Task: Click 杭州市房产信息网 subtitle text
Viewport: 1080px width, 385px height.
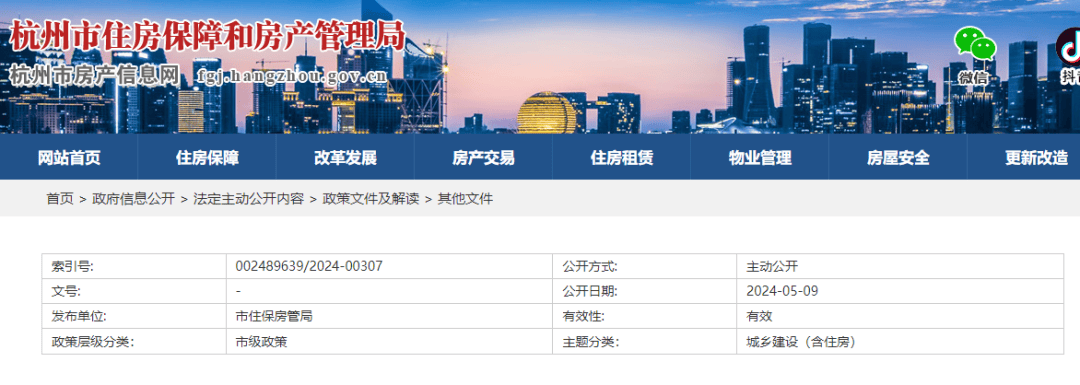Action: coord(94,74)
